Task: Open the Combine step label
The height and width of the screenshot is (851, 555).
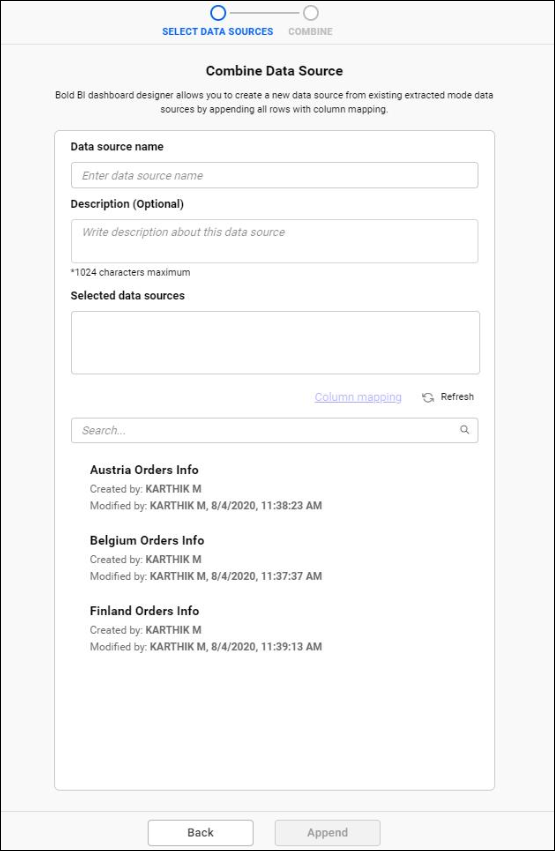Action: point(310,31)
